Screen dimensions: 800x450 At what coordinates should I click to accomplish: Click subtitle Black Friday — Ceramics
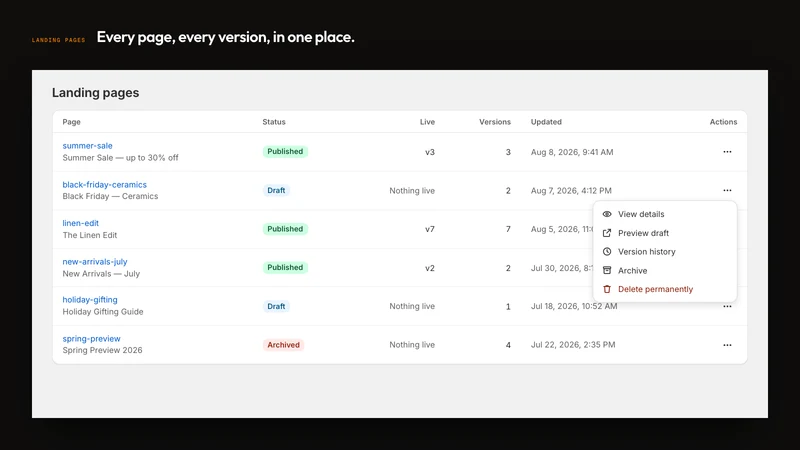(x=110, y=196)
